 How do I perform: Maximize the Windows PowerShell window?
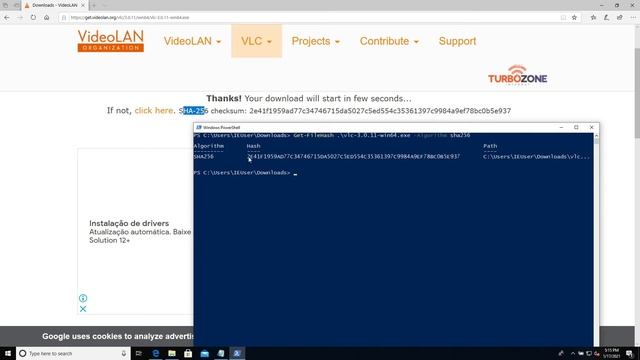[x=576, y=127]
